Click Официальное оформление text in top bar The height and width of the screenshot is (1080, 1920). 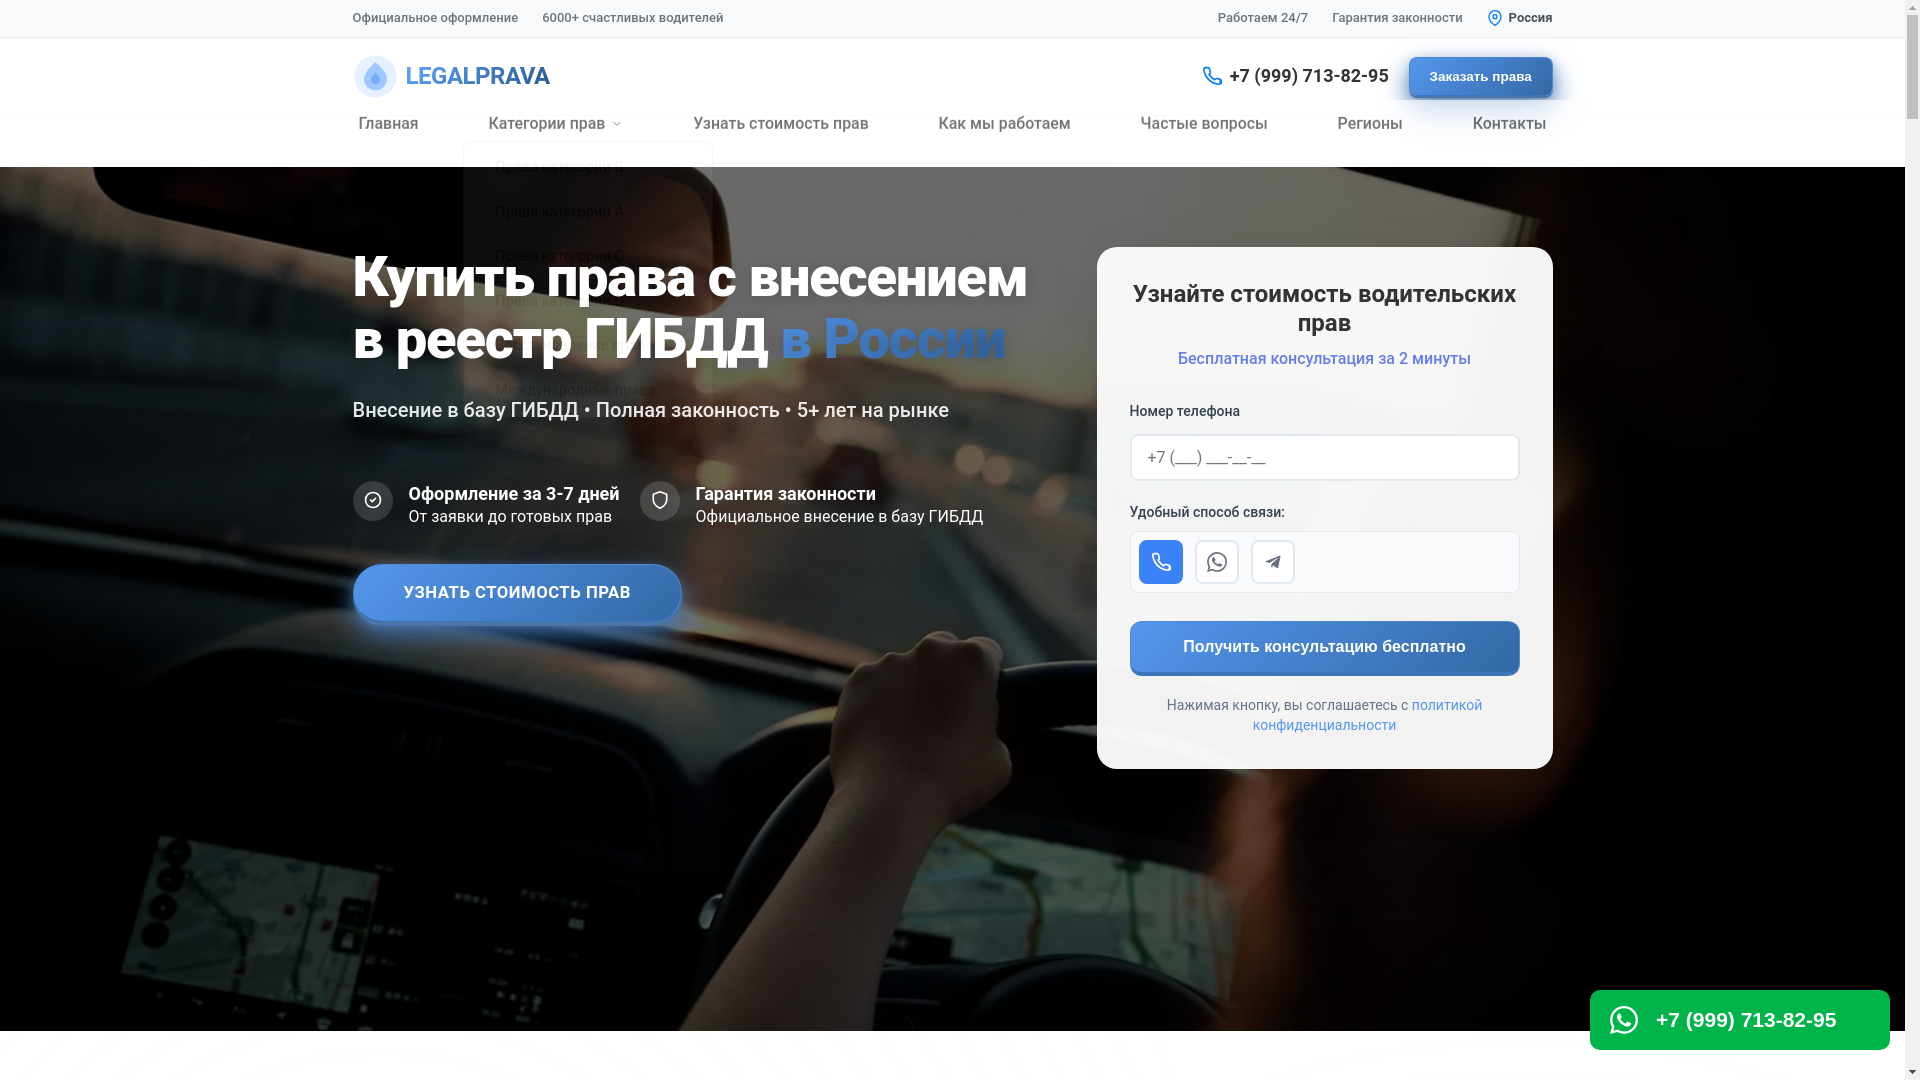point(435,18)
